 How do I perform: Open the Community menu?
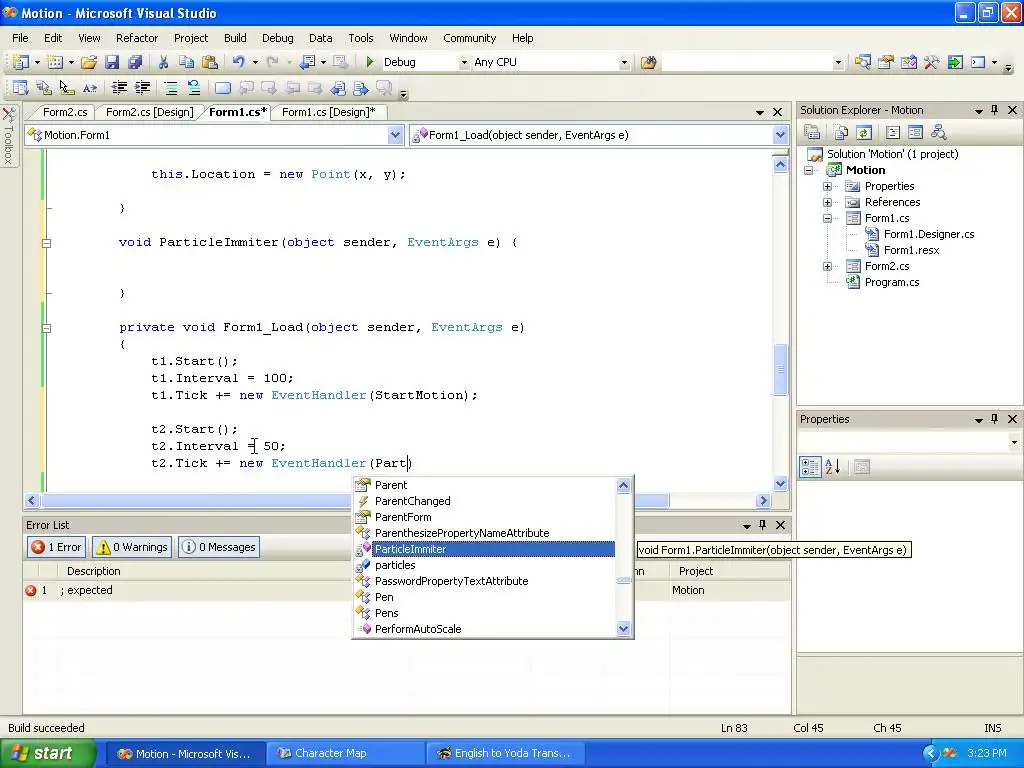pos(470,38)
